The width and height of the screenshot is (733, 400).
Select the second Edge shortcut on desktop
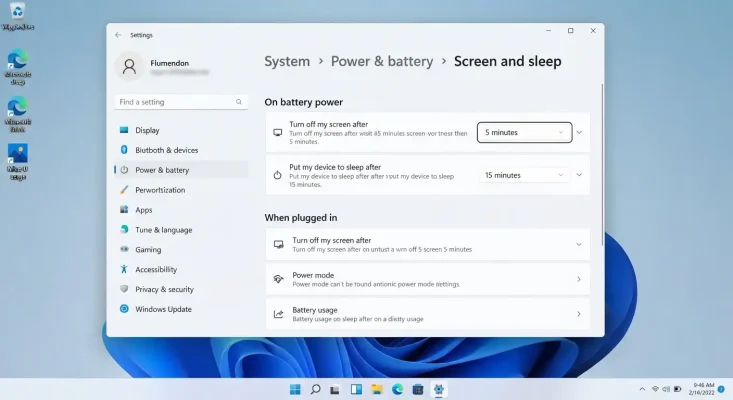pyautogui.click(x=18, y=114)
